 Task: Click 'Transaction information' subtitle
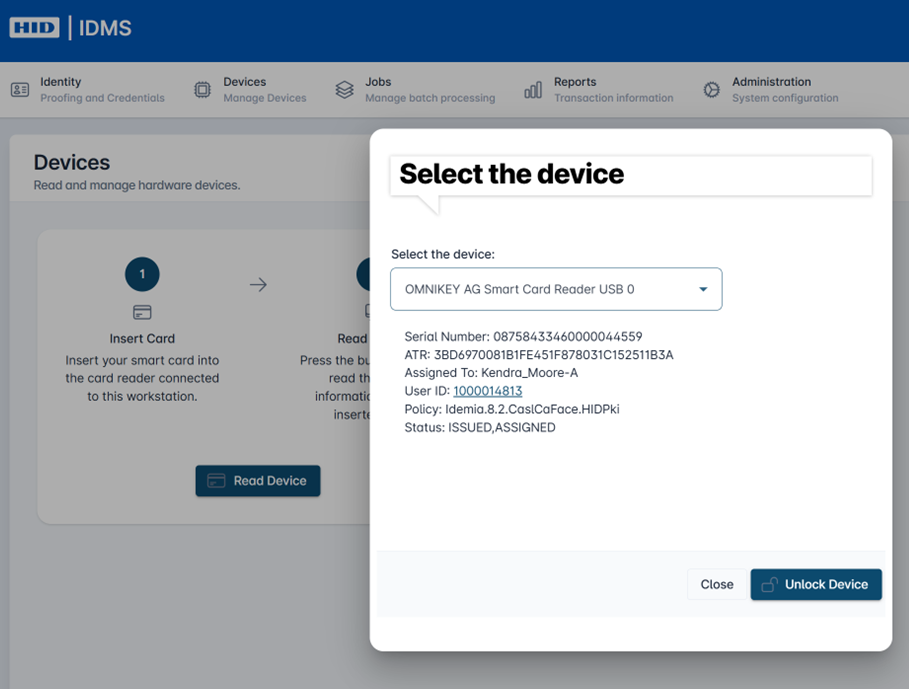click(x=614, y=98)
